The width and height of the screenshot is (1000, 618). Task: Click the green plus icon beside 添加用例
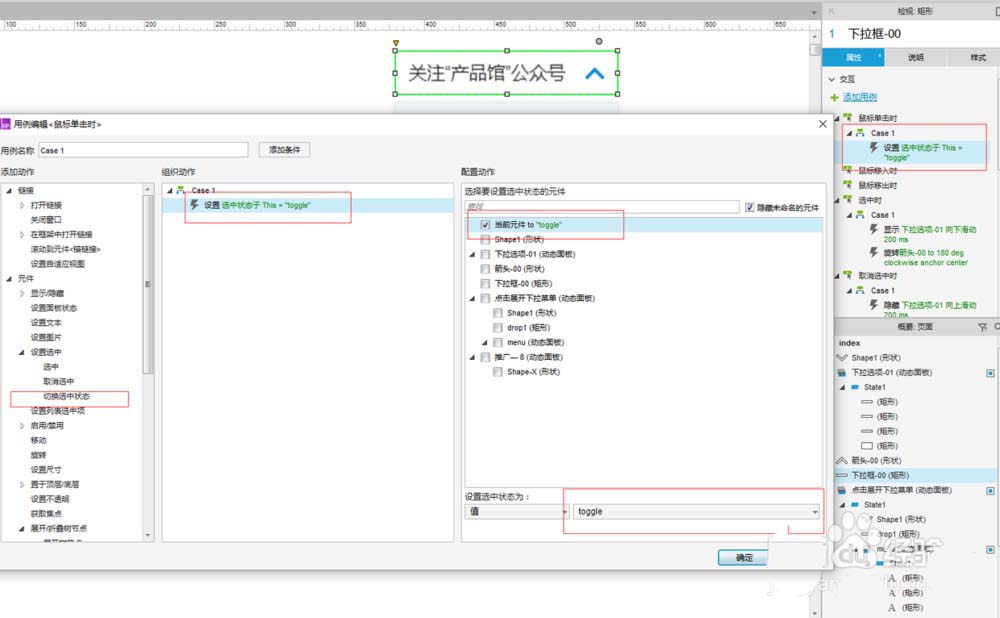(834, 97)
